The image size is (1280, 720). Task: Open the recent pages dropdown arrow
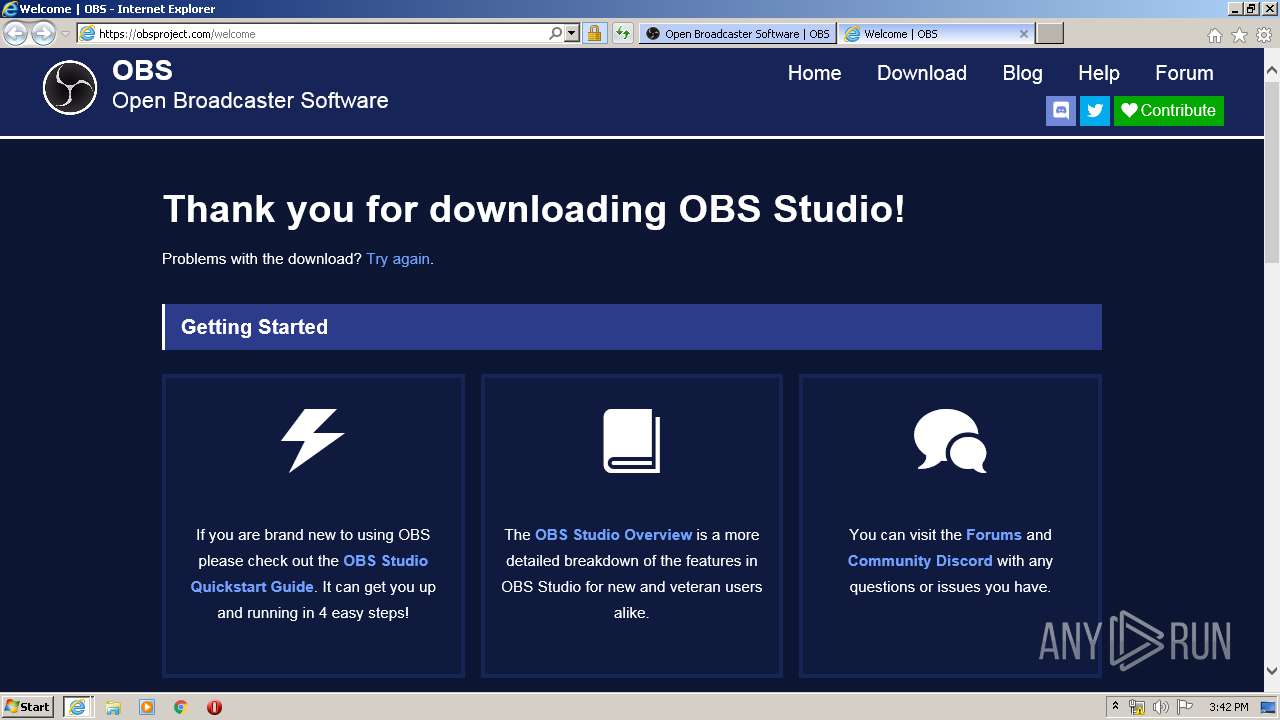(x=65, y=34)
